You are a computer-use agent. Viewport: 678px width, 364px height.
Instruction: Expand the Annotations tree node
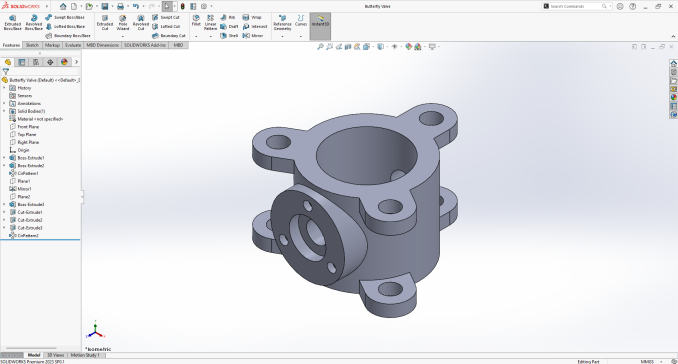(4, 103)
